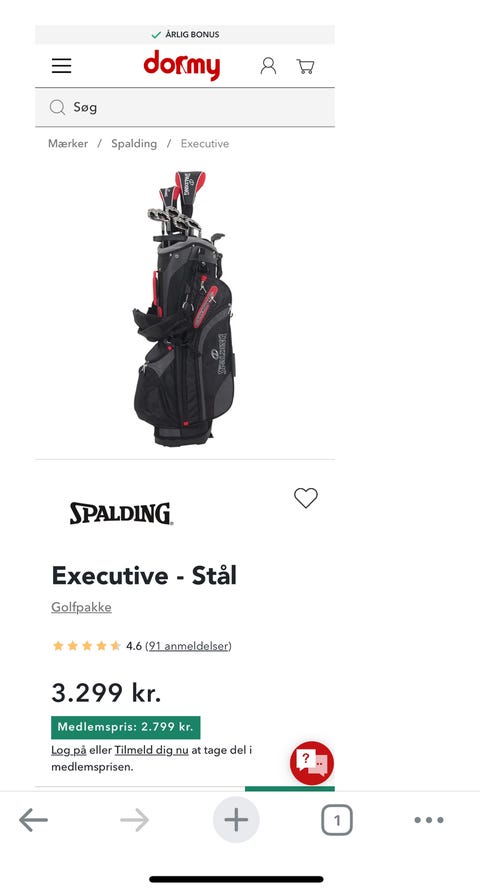The image size is (480, 893).
Task: Open the hamburger menu
Action: 61,66
